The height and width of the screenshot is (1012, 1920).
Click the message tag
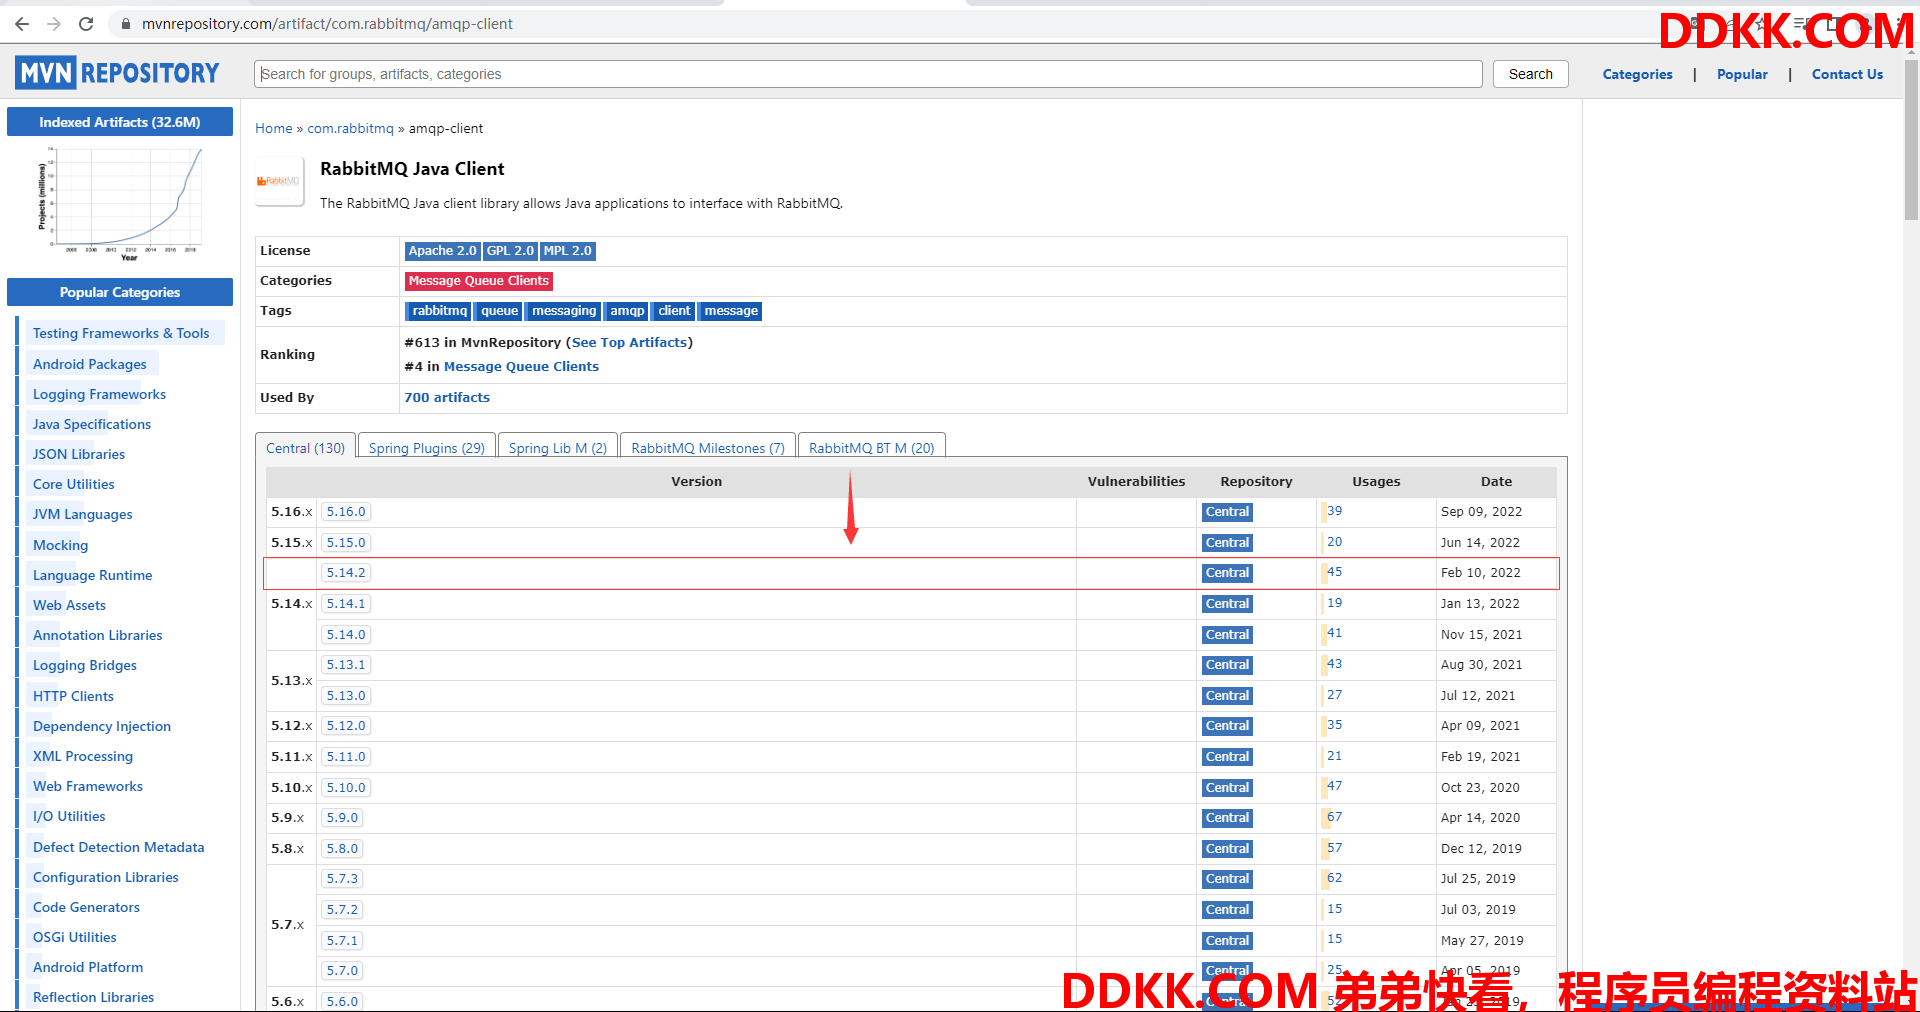(x=731, y=311)
